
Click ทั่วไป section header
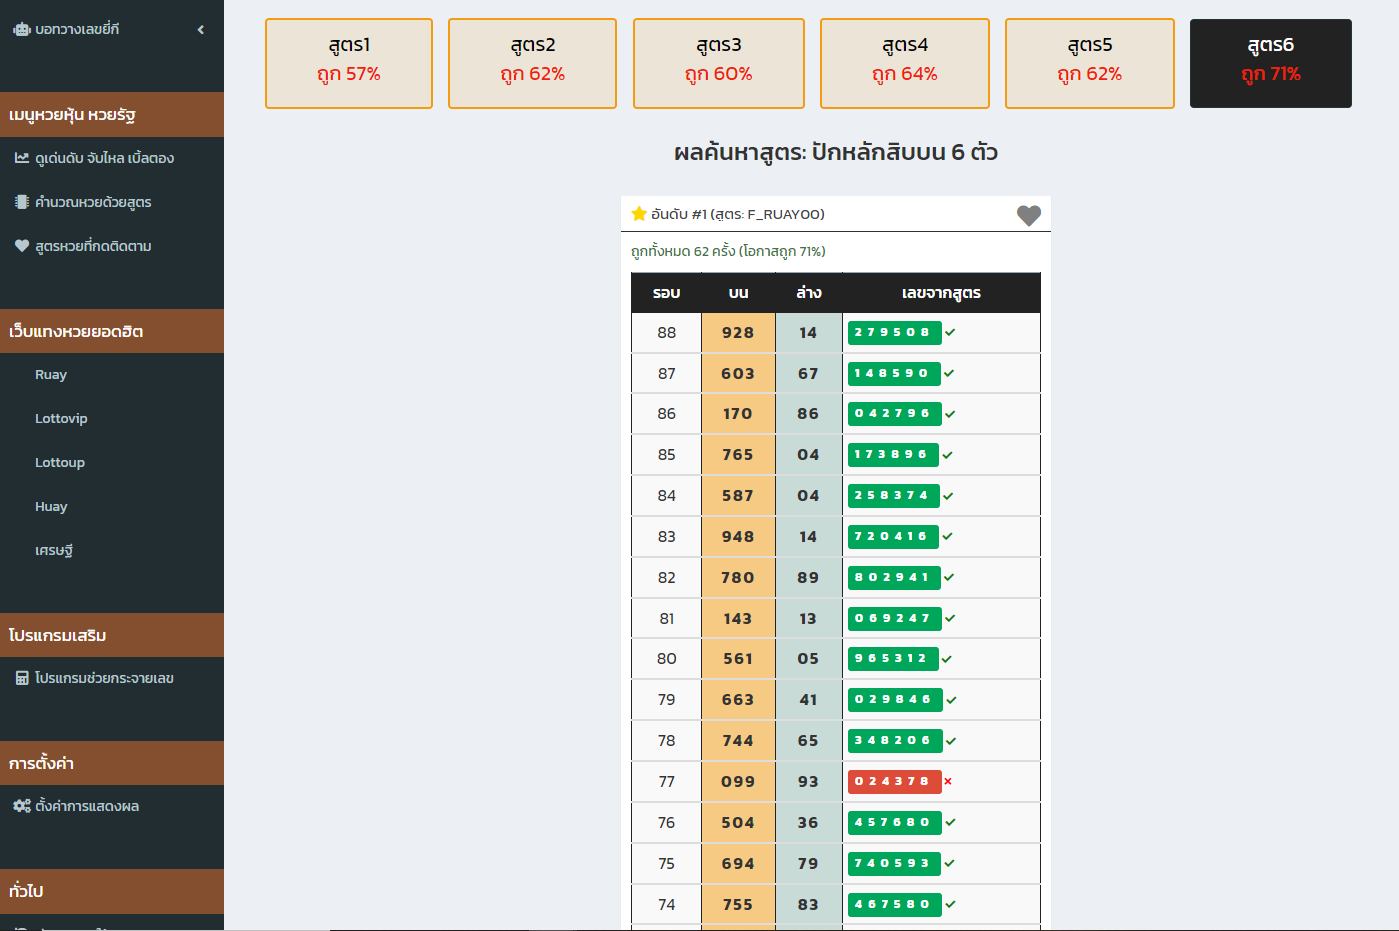pyautogui.click(x=112, y=891)
